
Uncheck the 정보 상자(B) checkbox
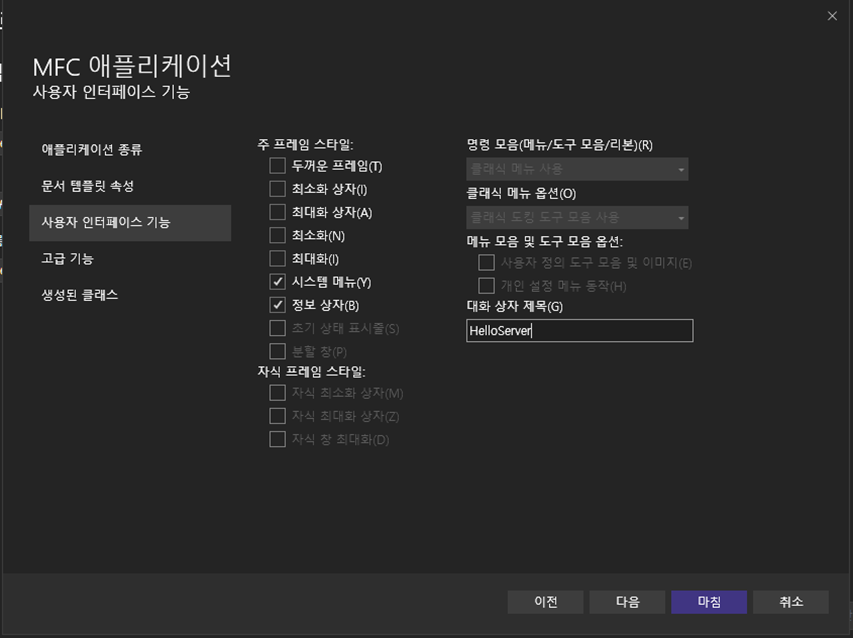click(277, 305)
